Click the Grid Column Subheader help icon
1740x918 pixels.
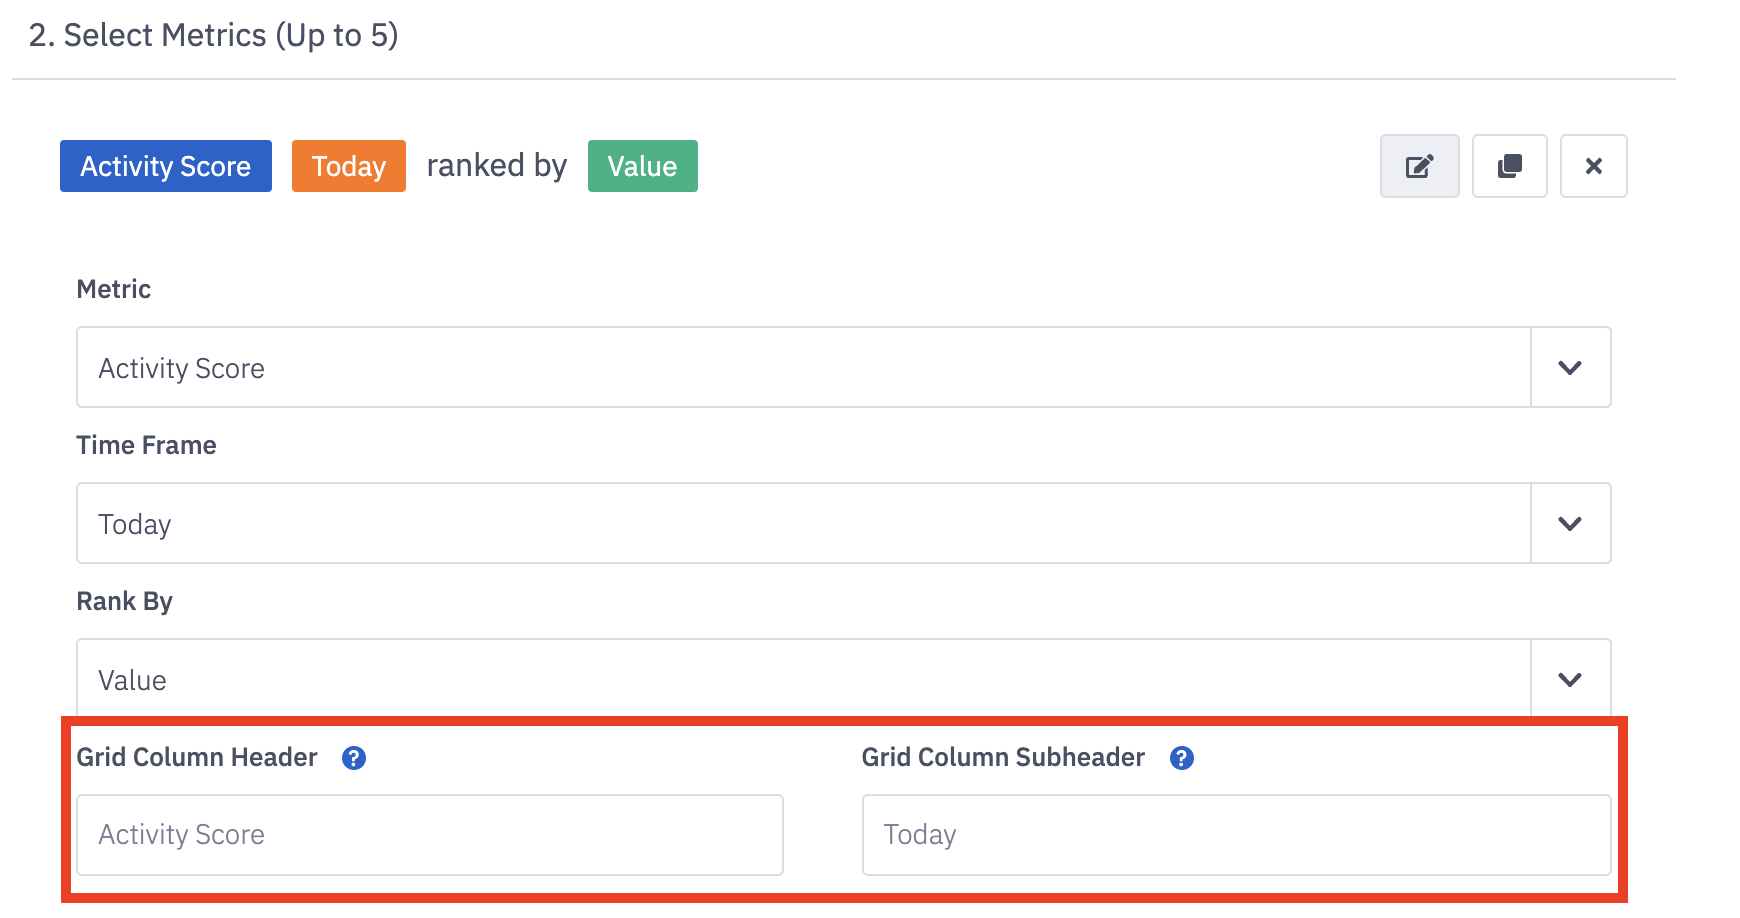point(1181,758)
